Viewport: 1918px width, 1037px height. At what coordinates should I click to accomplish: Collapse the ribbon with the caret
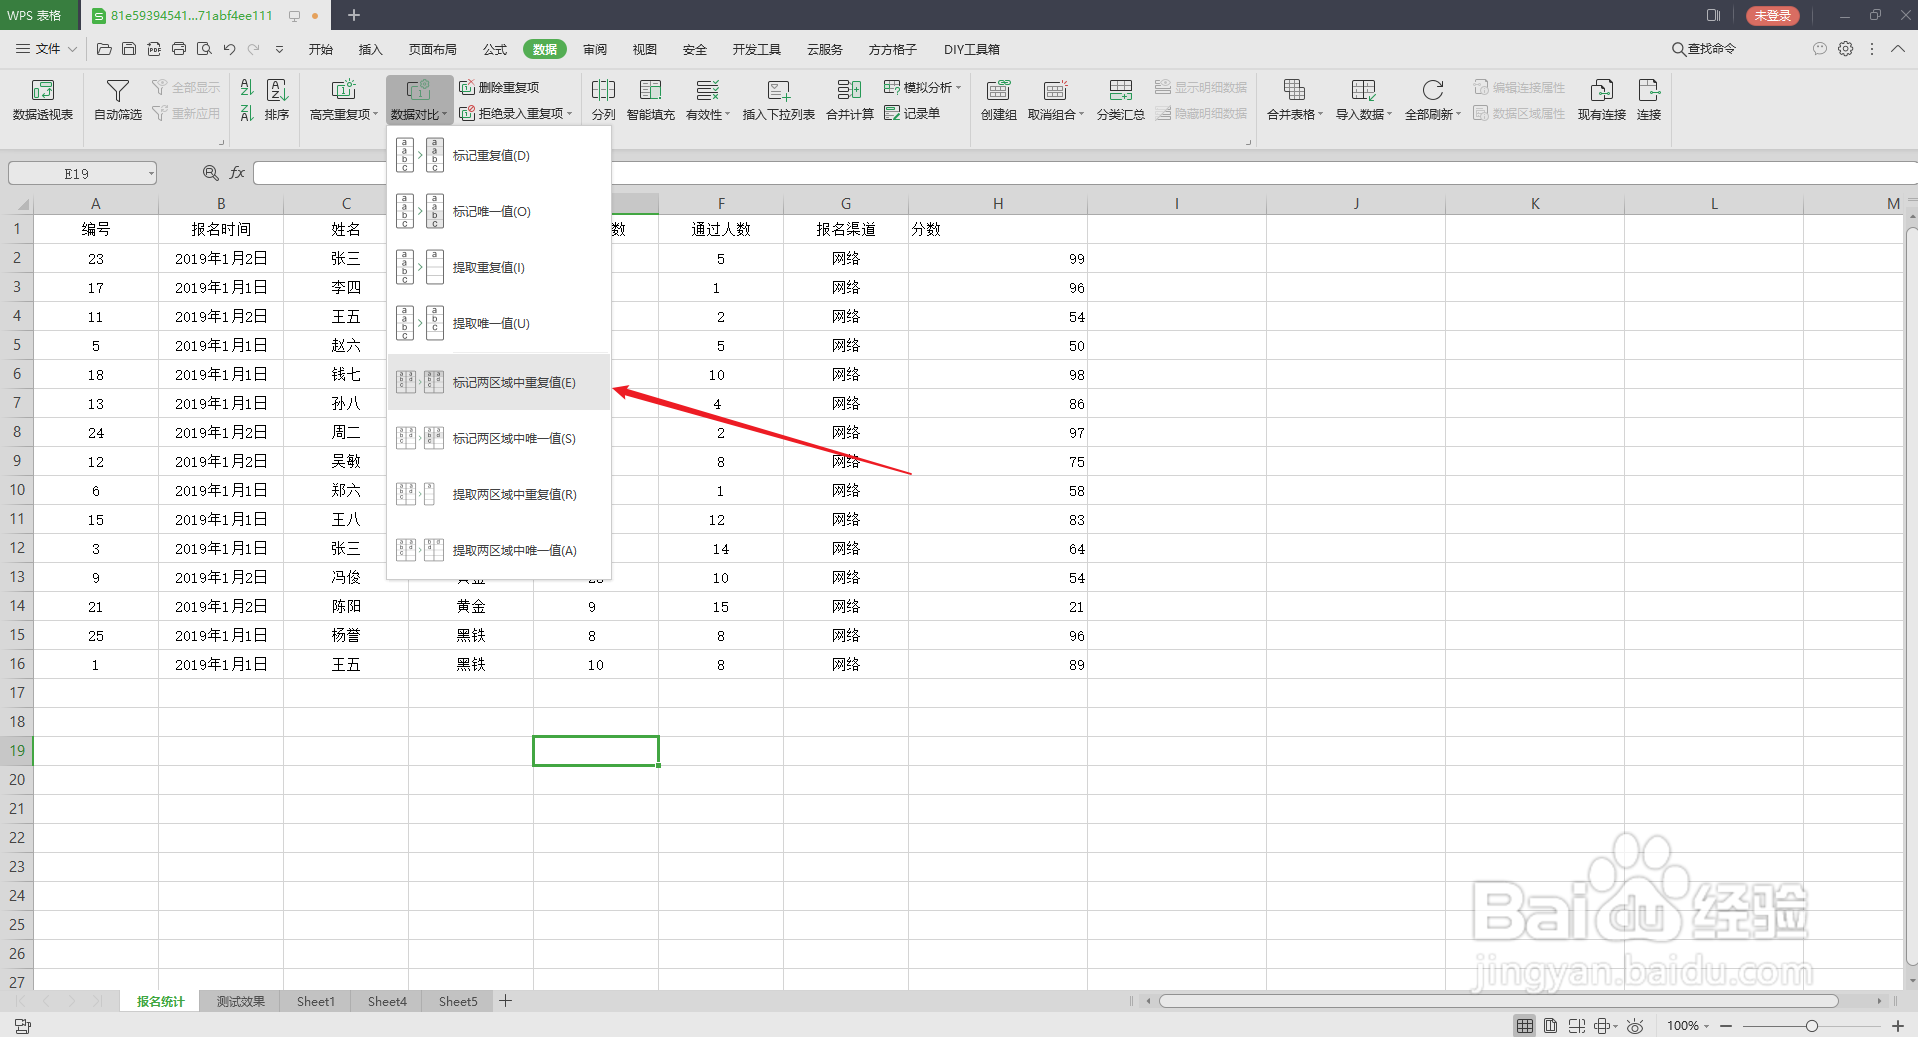tap(1898, 49)
